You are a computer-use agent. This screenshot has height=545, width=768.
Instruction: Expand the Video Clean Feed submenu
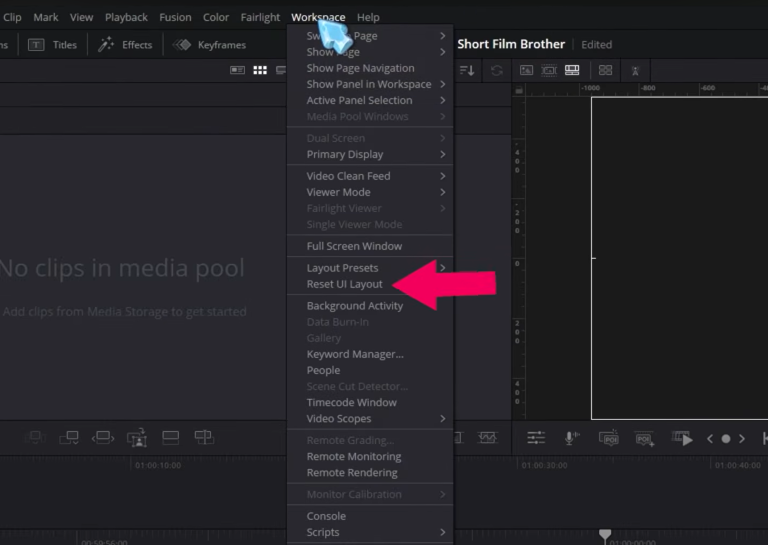pos(370,176)
